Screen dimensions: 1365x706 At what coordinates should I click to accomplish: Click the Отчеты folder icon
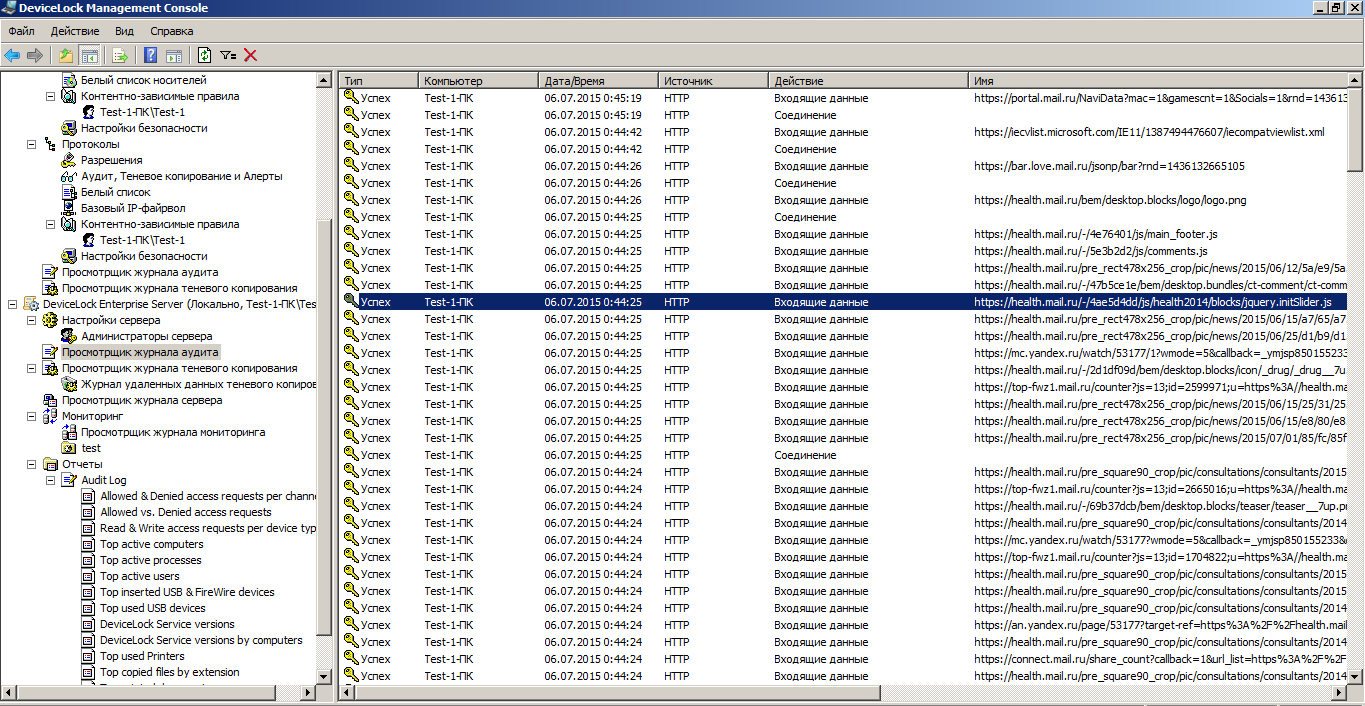[50, 464]
